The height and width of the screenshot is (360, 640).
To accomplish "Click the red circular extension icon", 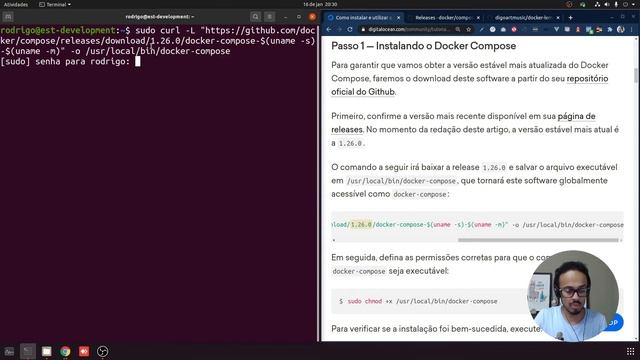I will click(x=514, y=29).
